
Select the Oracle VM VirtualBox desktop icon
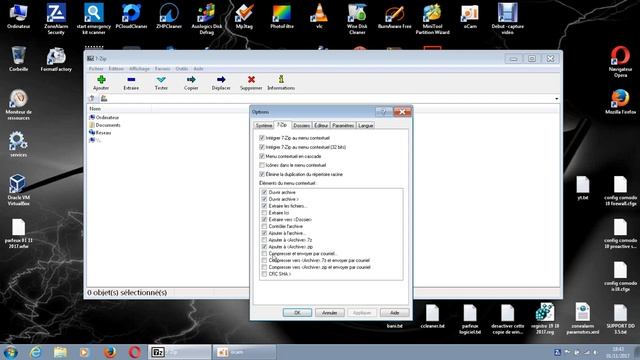tap(18, 190)
